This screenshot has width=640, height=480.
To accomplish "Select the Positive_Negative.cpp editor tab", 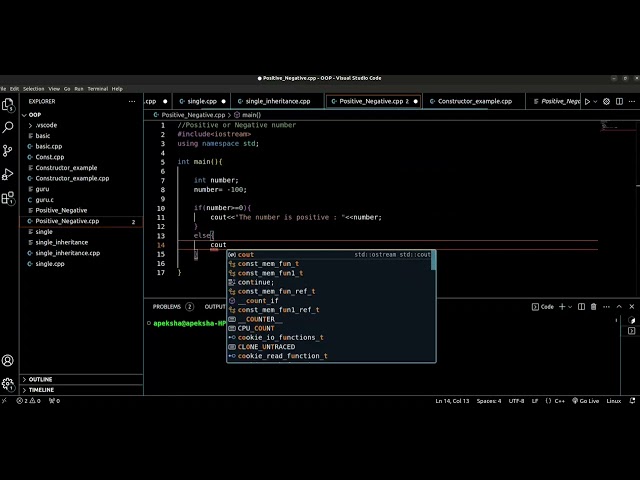I will click(373, 101).
